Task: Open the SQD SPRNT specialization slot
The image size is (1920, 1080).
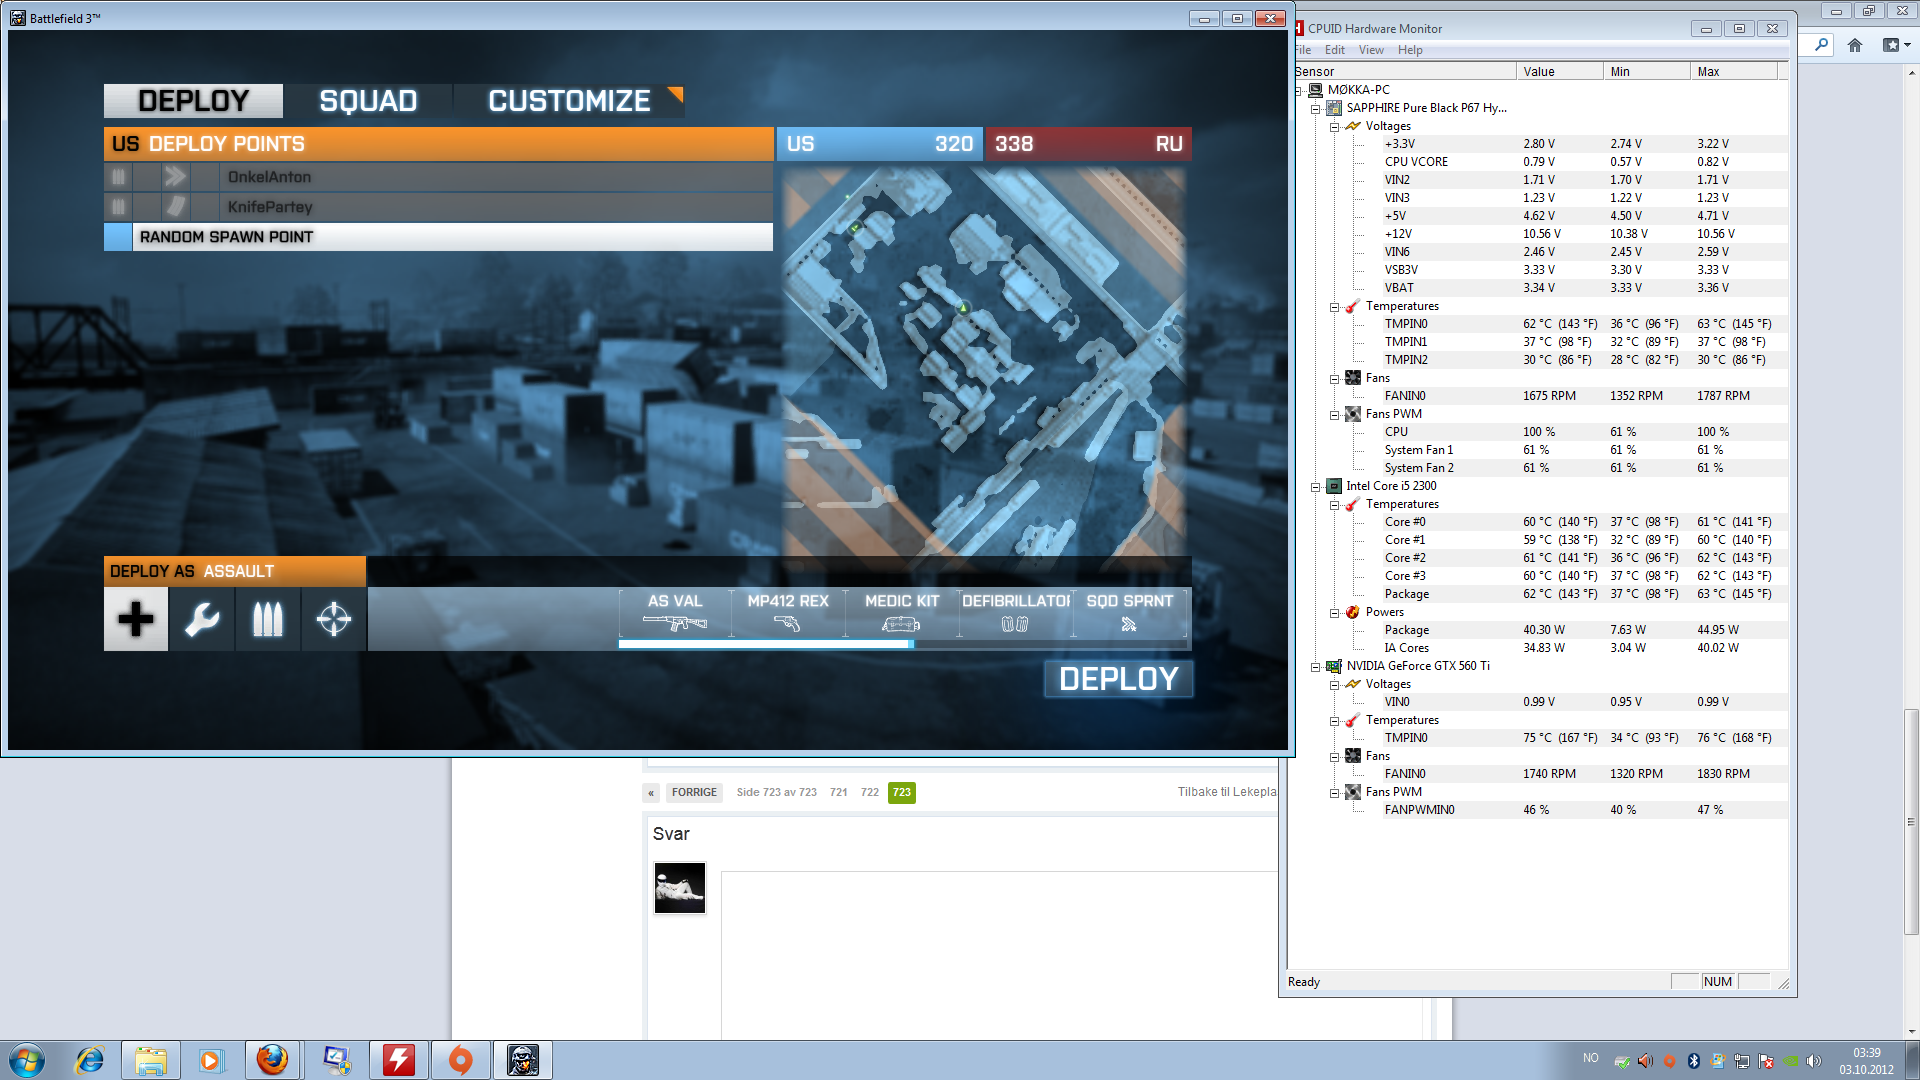Action: point(1130,613)
